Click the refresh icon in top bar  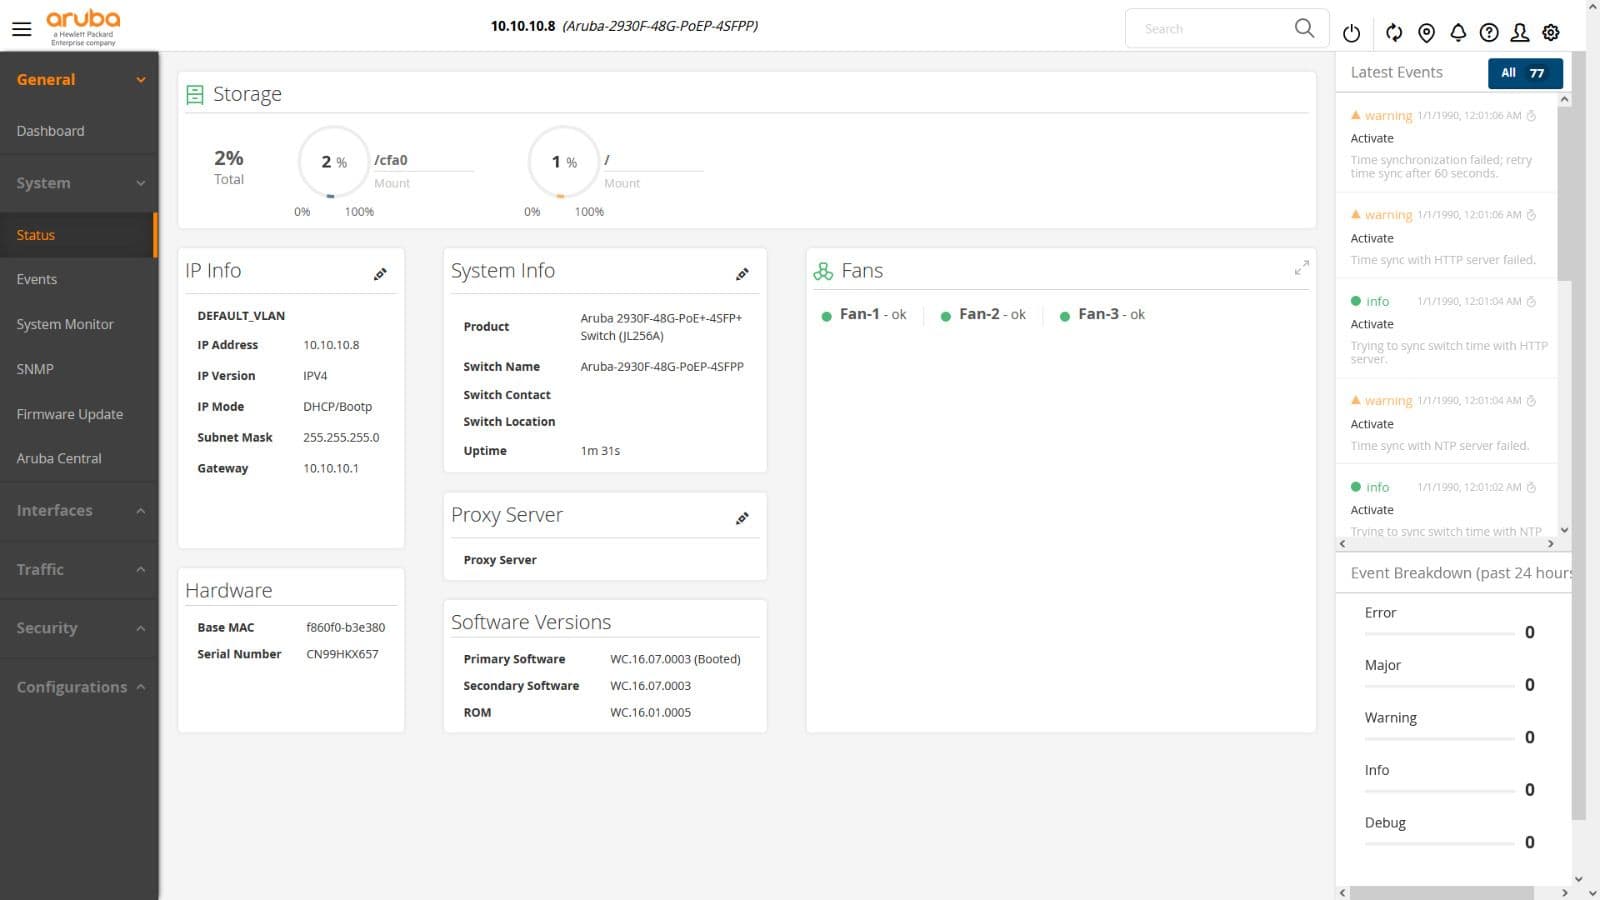click(1394, 33)
